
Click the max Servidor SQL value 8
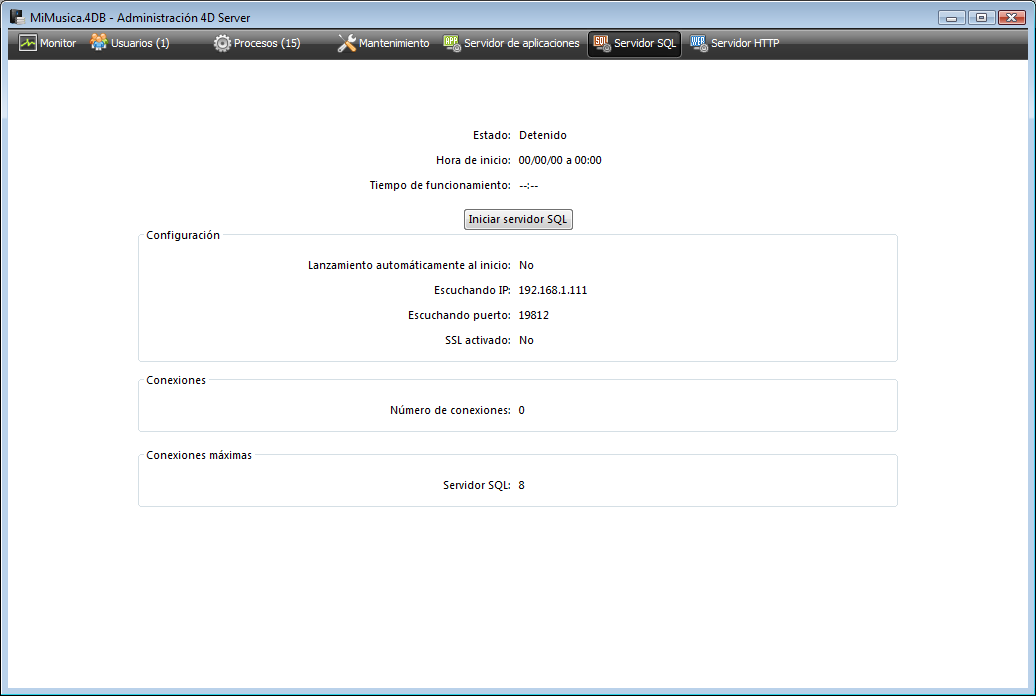click(521, 485)
